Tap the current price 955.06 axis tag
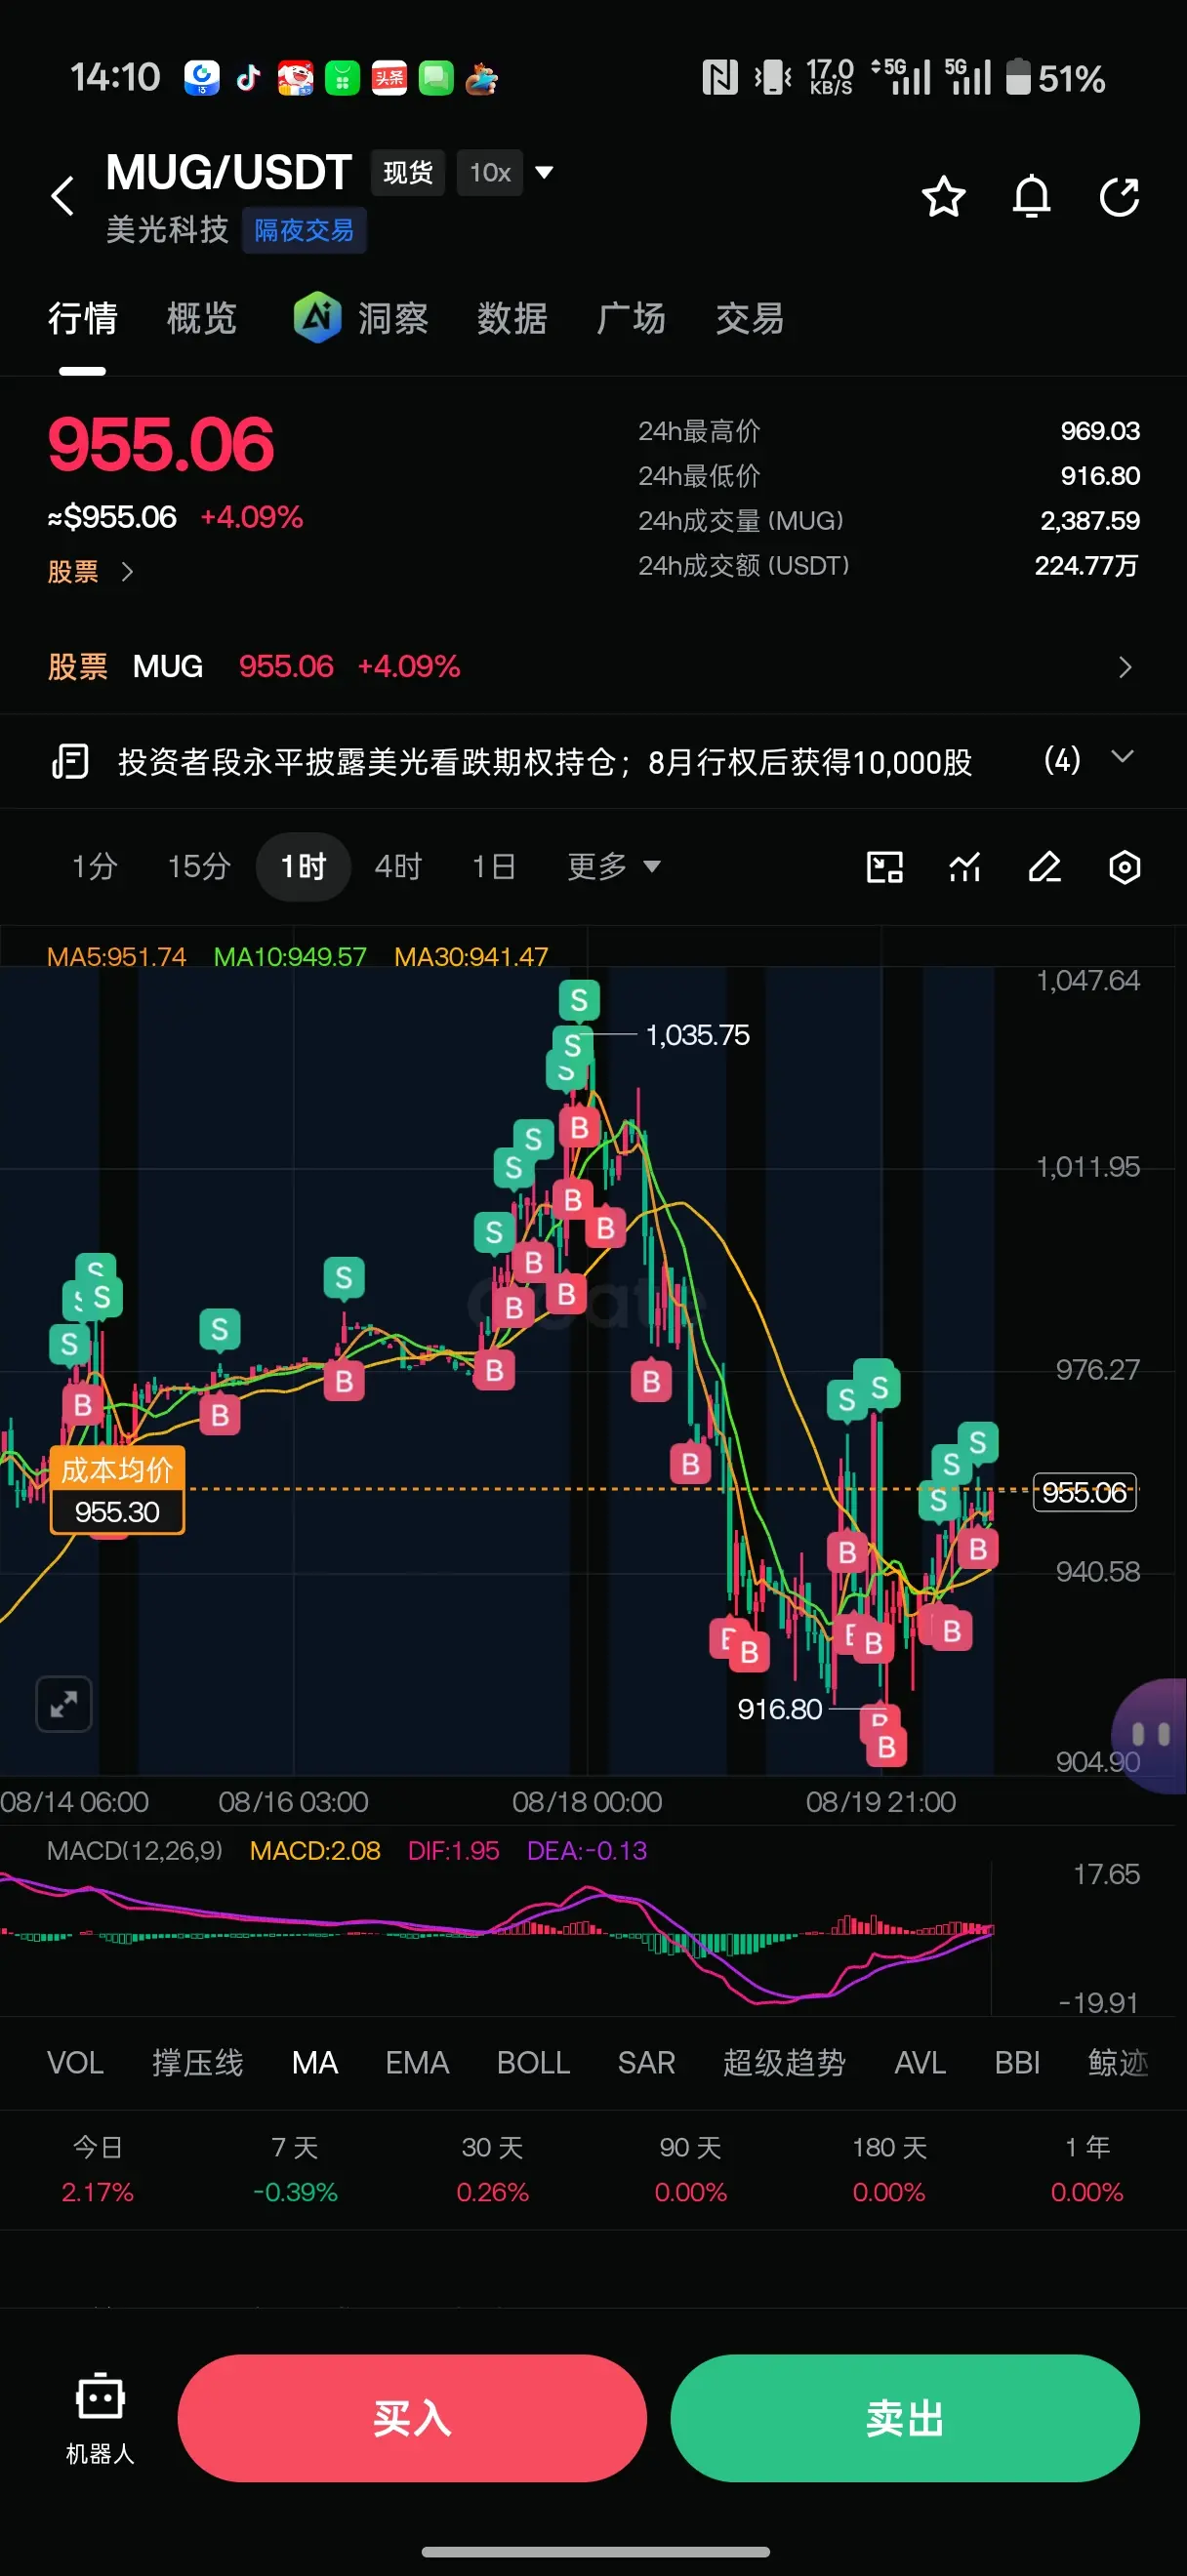 click(1084, 1492)
